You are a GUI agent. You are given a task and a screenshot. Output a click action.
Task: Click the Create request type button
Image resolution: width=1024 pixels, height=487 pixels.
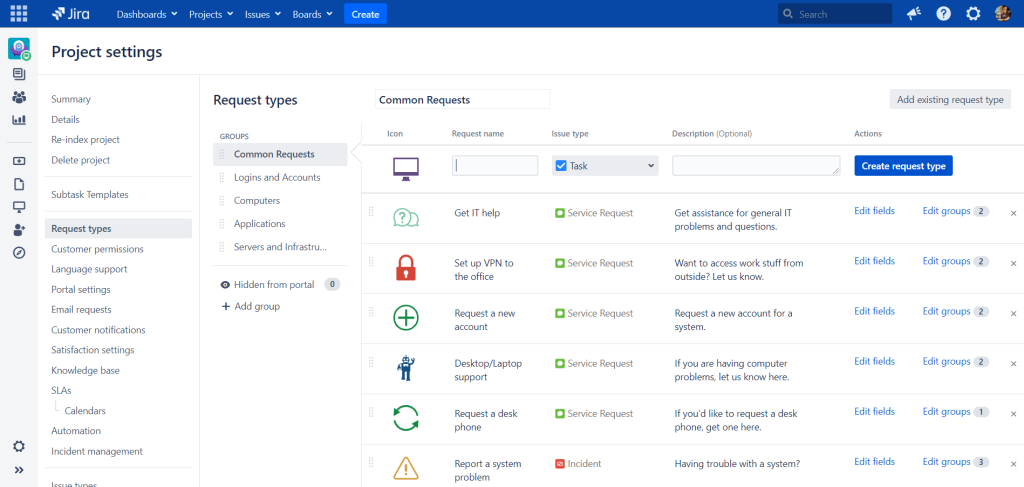[903, 166]
